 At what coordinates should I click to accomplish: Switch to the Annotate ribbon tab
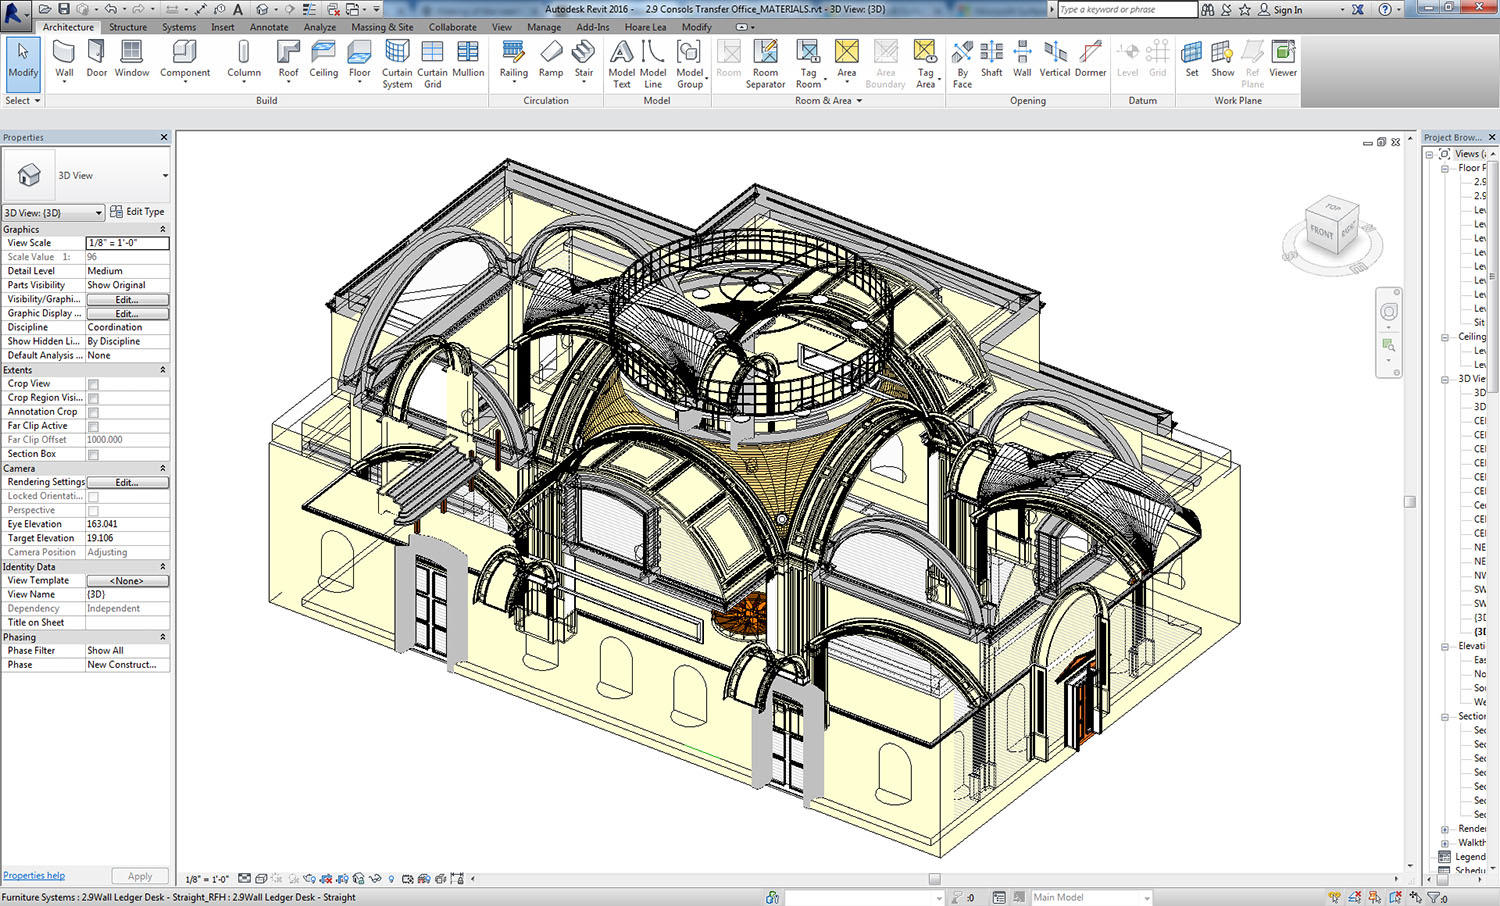point(268,27)
